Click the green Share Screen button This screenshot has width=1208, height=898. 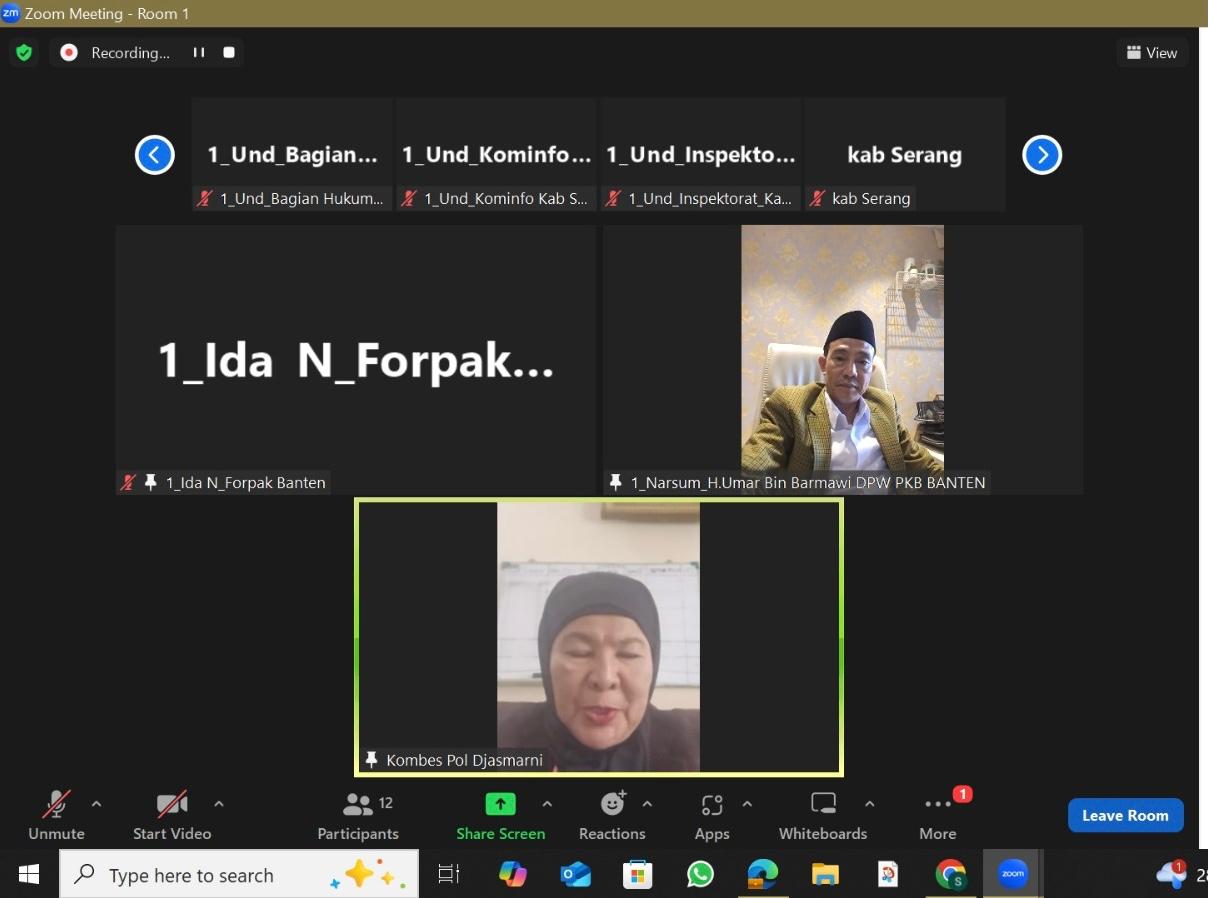[500, 815]
